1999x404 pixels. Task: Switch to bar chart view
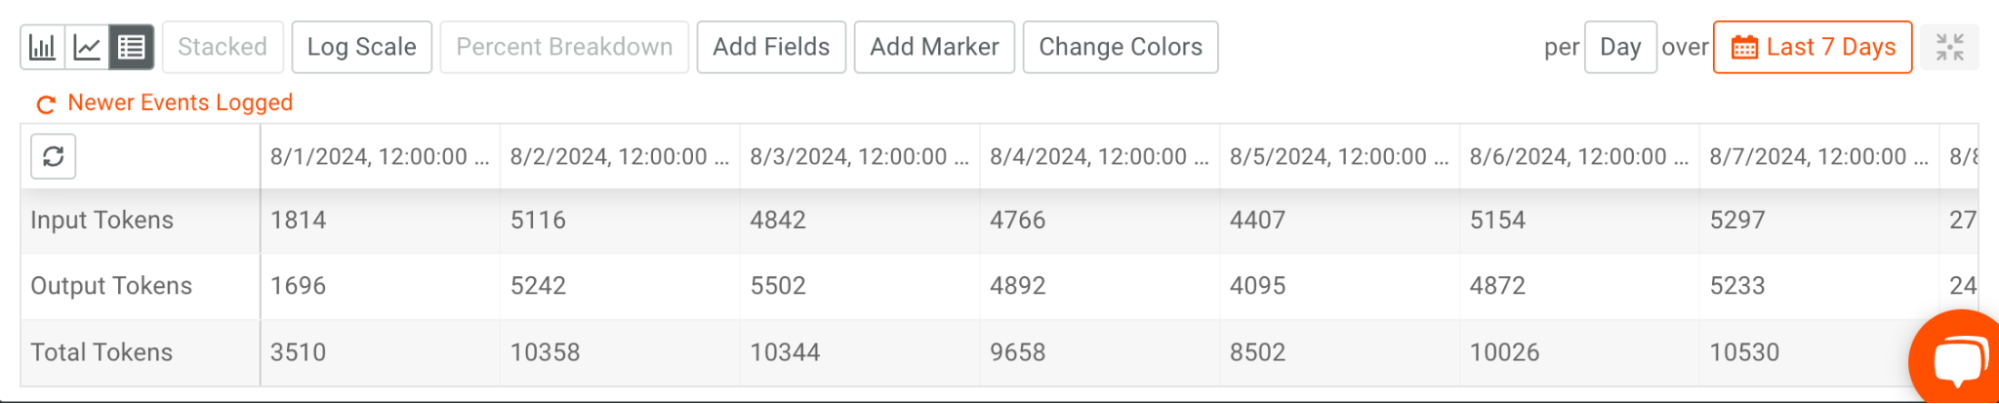click(42, 47)
